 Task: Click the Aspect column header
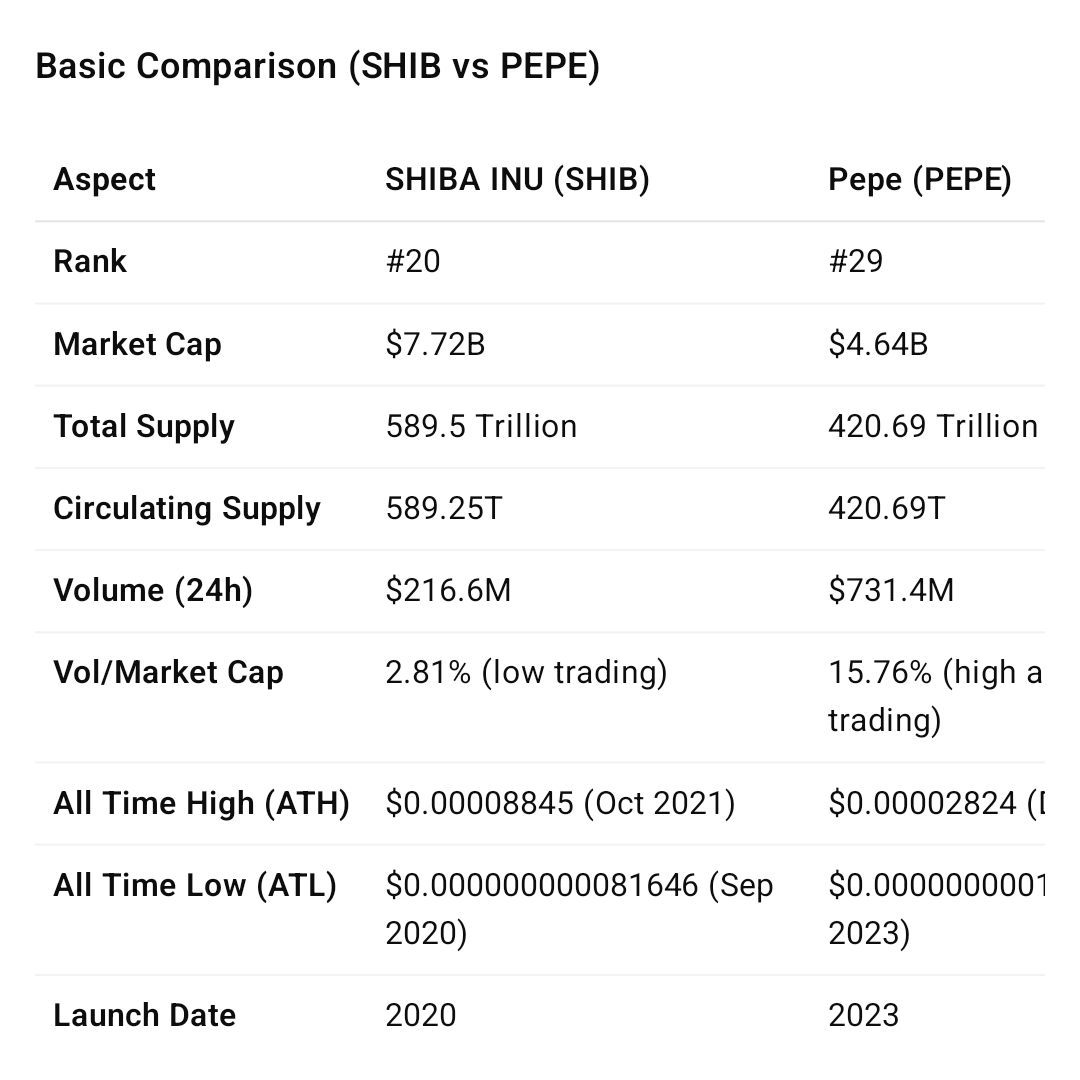[105, 180]
